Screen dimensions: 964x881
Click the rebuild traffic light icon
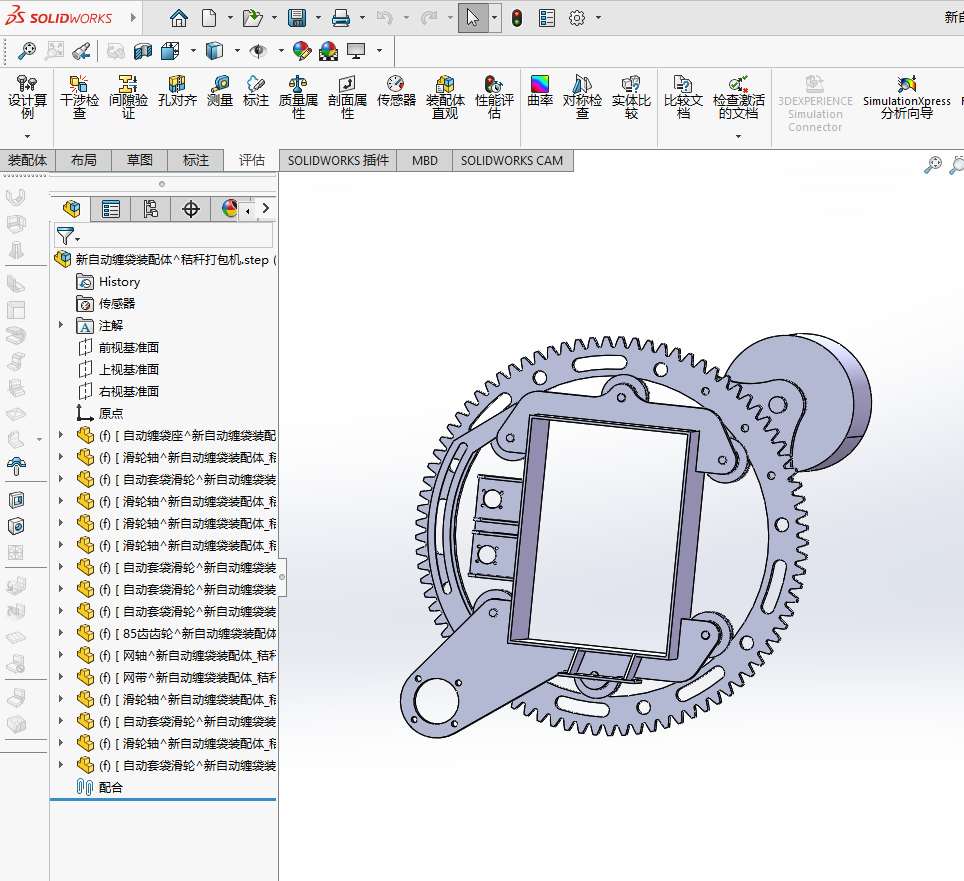pos(516,18)
